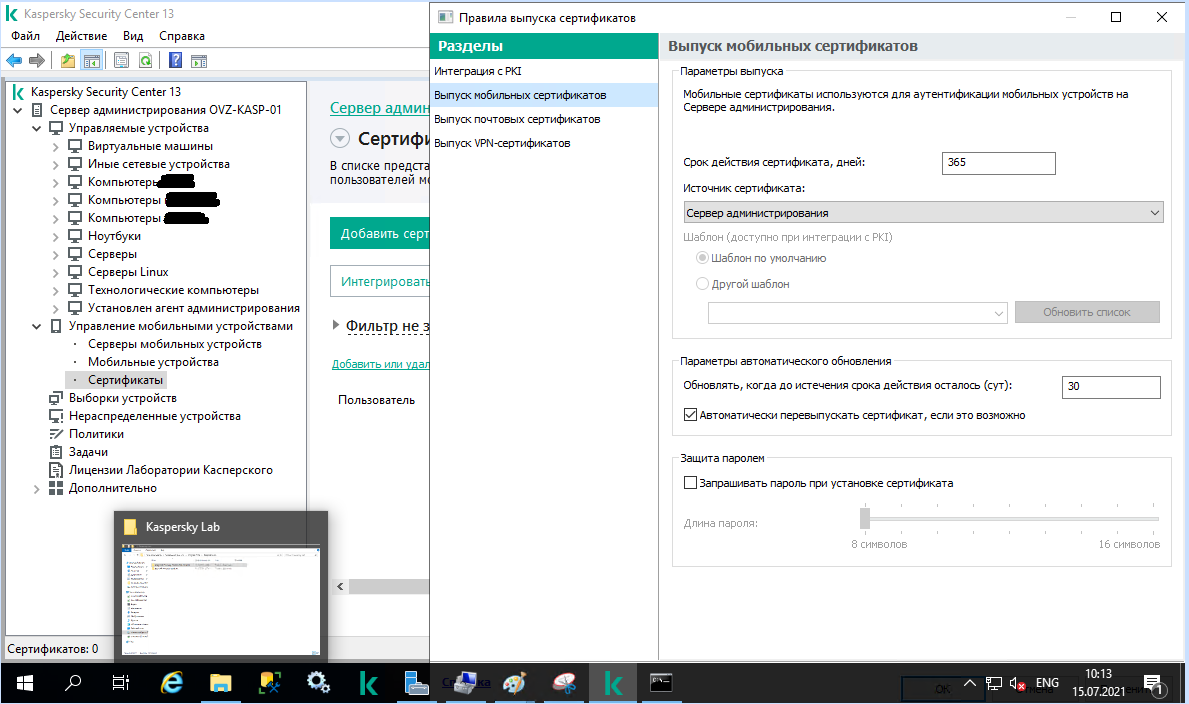Open the settings gears taskbar icon
Image resolution: width=1189 pixels, height=704 pixels.
318,684
